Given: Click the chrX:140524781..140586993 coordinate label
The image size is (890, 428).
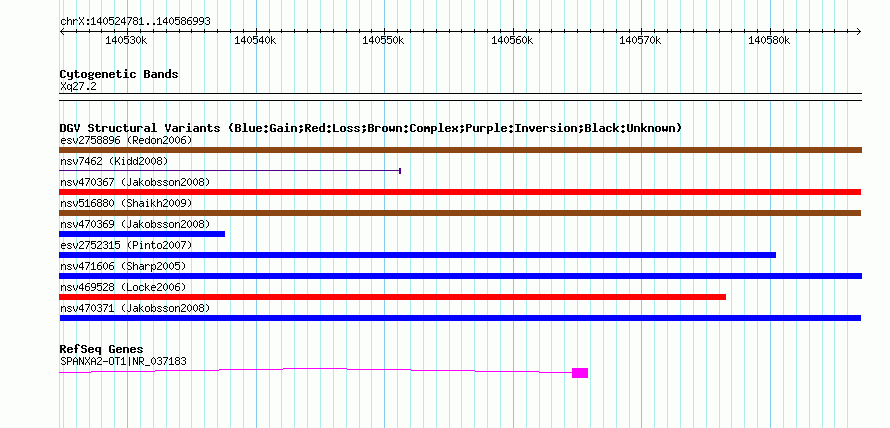Looking at the screenshot, I should pos(135,22).
